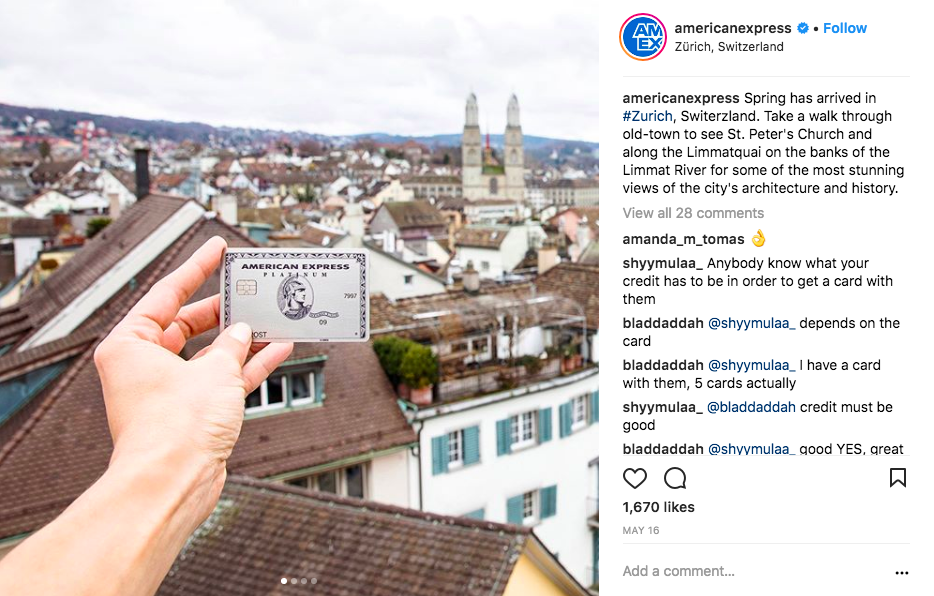Image resolution: width=934 pixels, height=596 pixels.
Task: Click the Amex card photo
Action: [x=295, y=295]
